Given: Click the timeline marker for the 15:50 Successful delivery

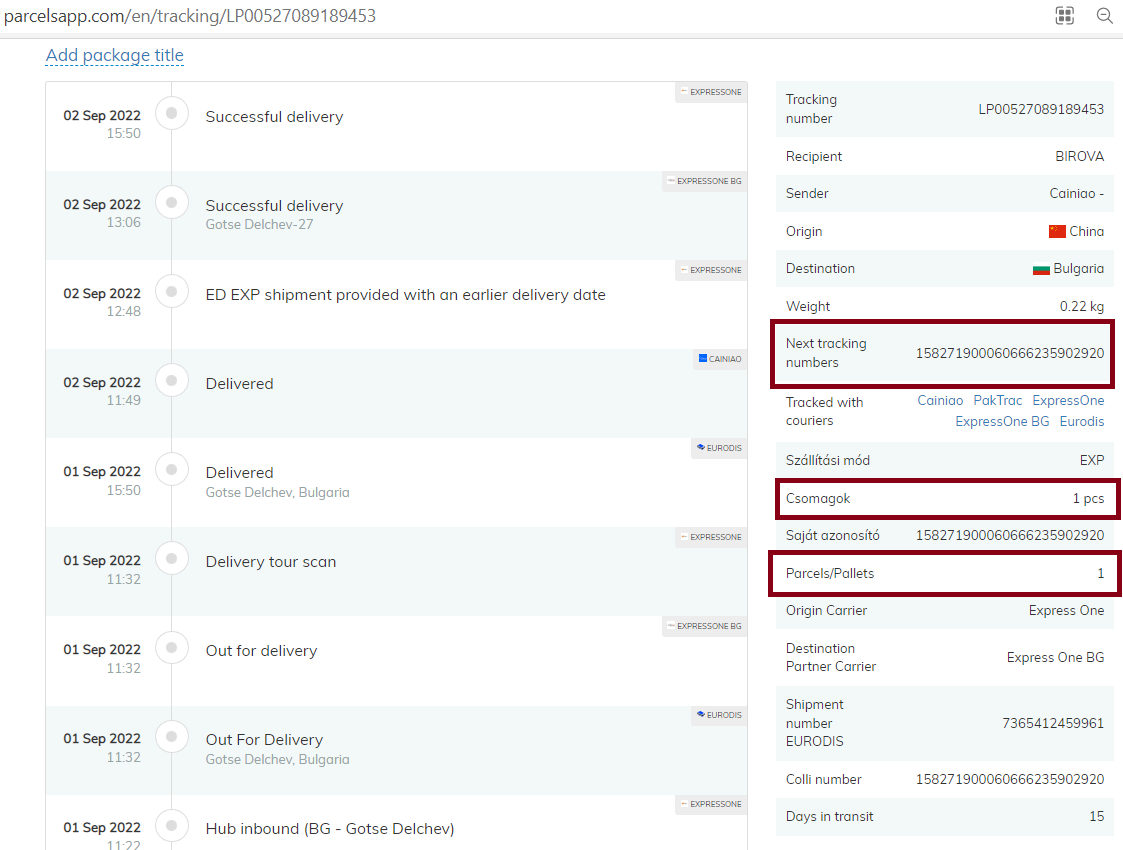Looking at the screenshot, I should [x=172, y=114].
